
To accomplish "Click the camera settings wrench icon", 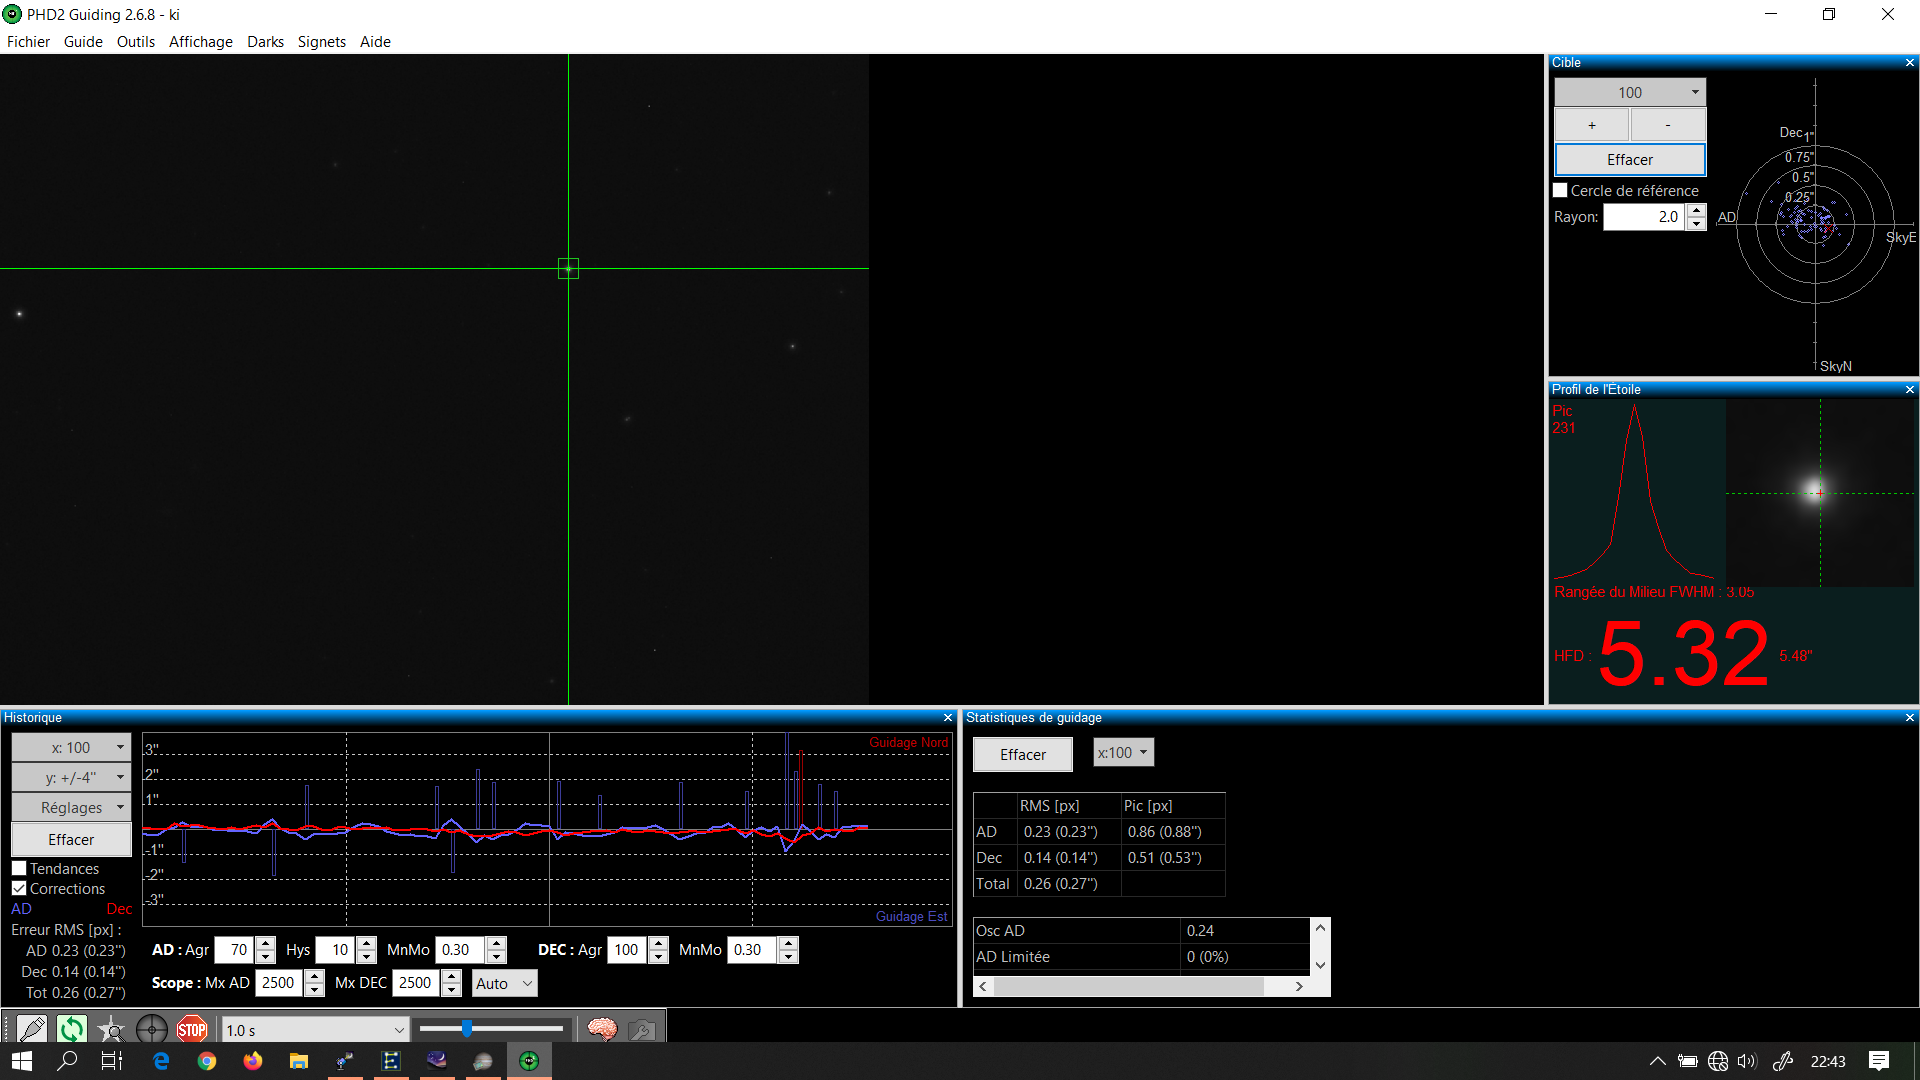I will 642,1029.
